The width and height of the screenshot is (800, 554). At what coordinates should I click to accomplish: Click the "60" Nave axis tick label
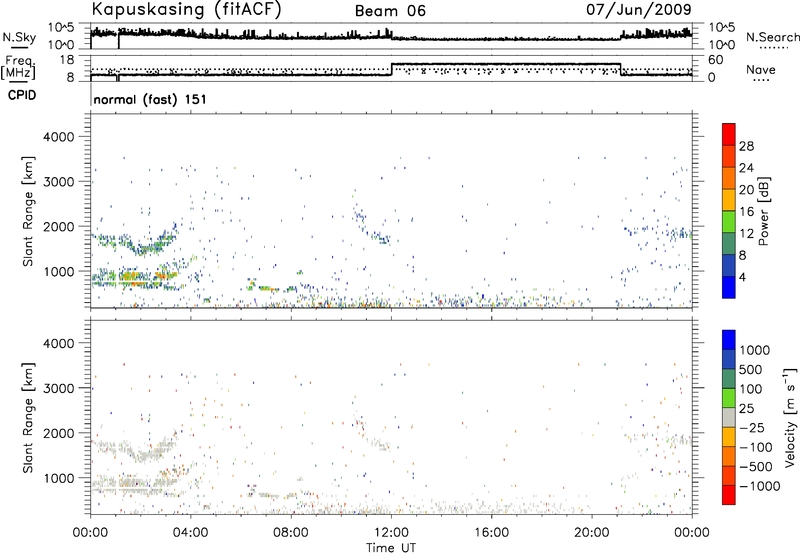[x=716, y=60]
